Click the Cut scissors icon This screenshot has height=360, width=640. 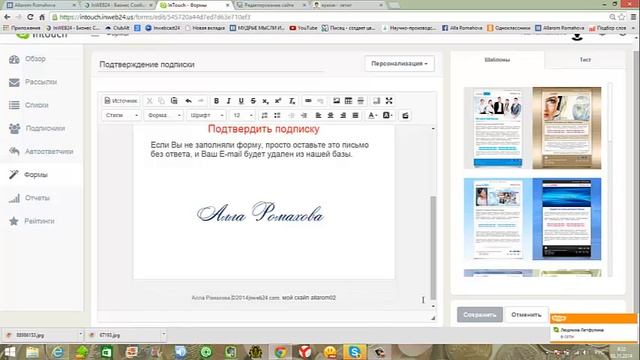[149, 101]
